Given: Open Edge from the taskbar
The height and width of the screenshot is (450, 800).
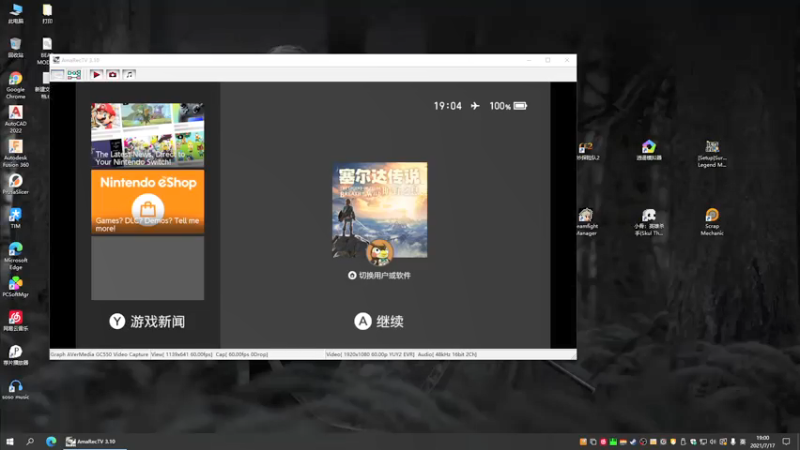Looking at the screenshot, I should click(x=51, y=441).
